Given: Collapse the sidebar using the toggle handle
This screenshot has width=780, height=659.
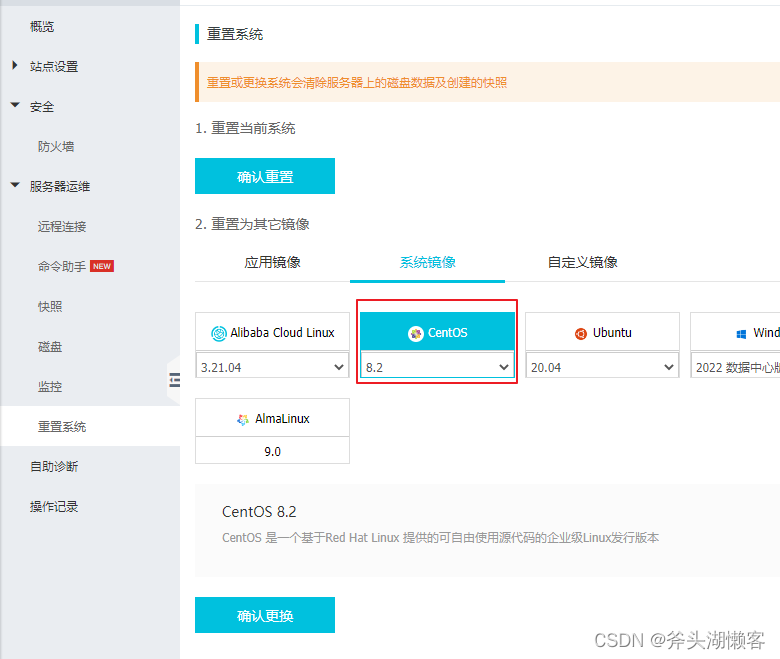Looking at the screenshot, I should pyautogui.click(x=174, y=380).
